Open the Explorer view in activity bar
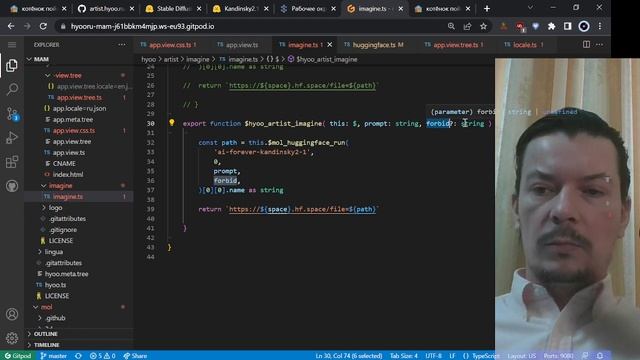Viewport: 640px width, 360px height. (x=12, y=65)
